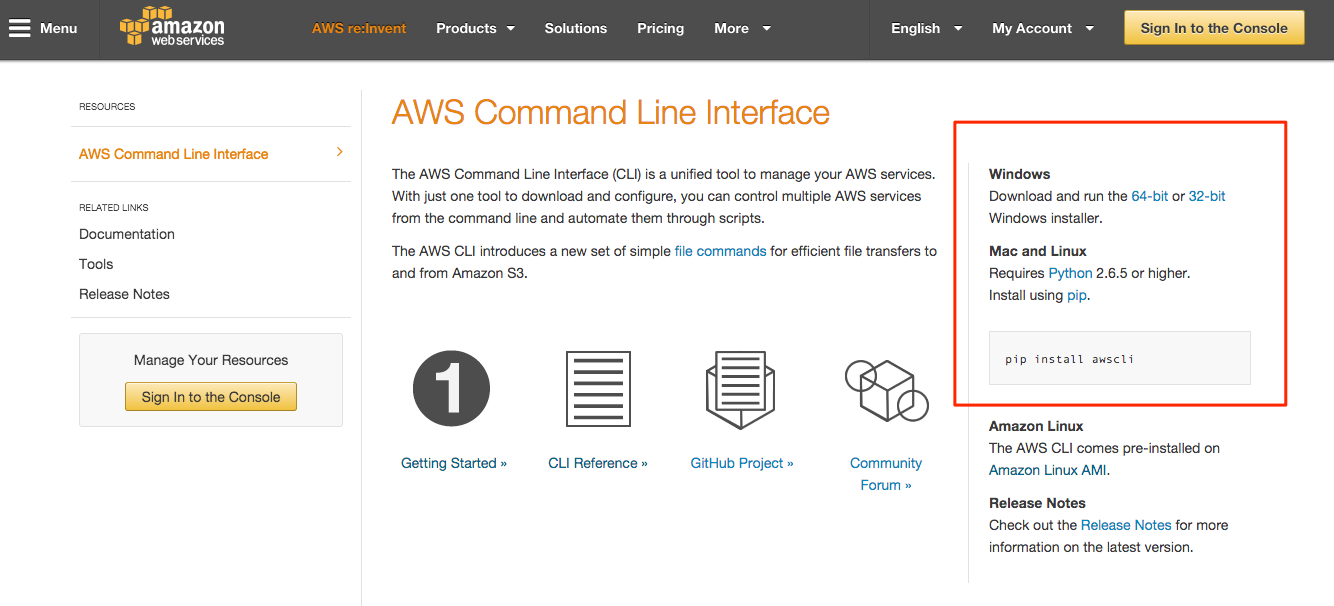Open the English language dropdown
This screenshot has height=606, width=1334.
[926, 28]
